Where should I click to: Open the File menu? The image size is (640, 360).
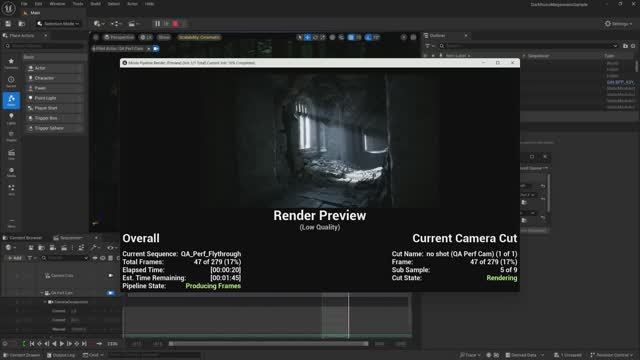tap(24, 4)
